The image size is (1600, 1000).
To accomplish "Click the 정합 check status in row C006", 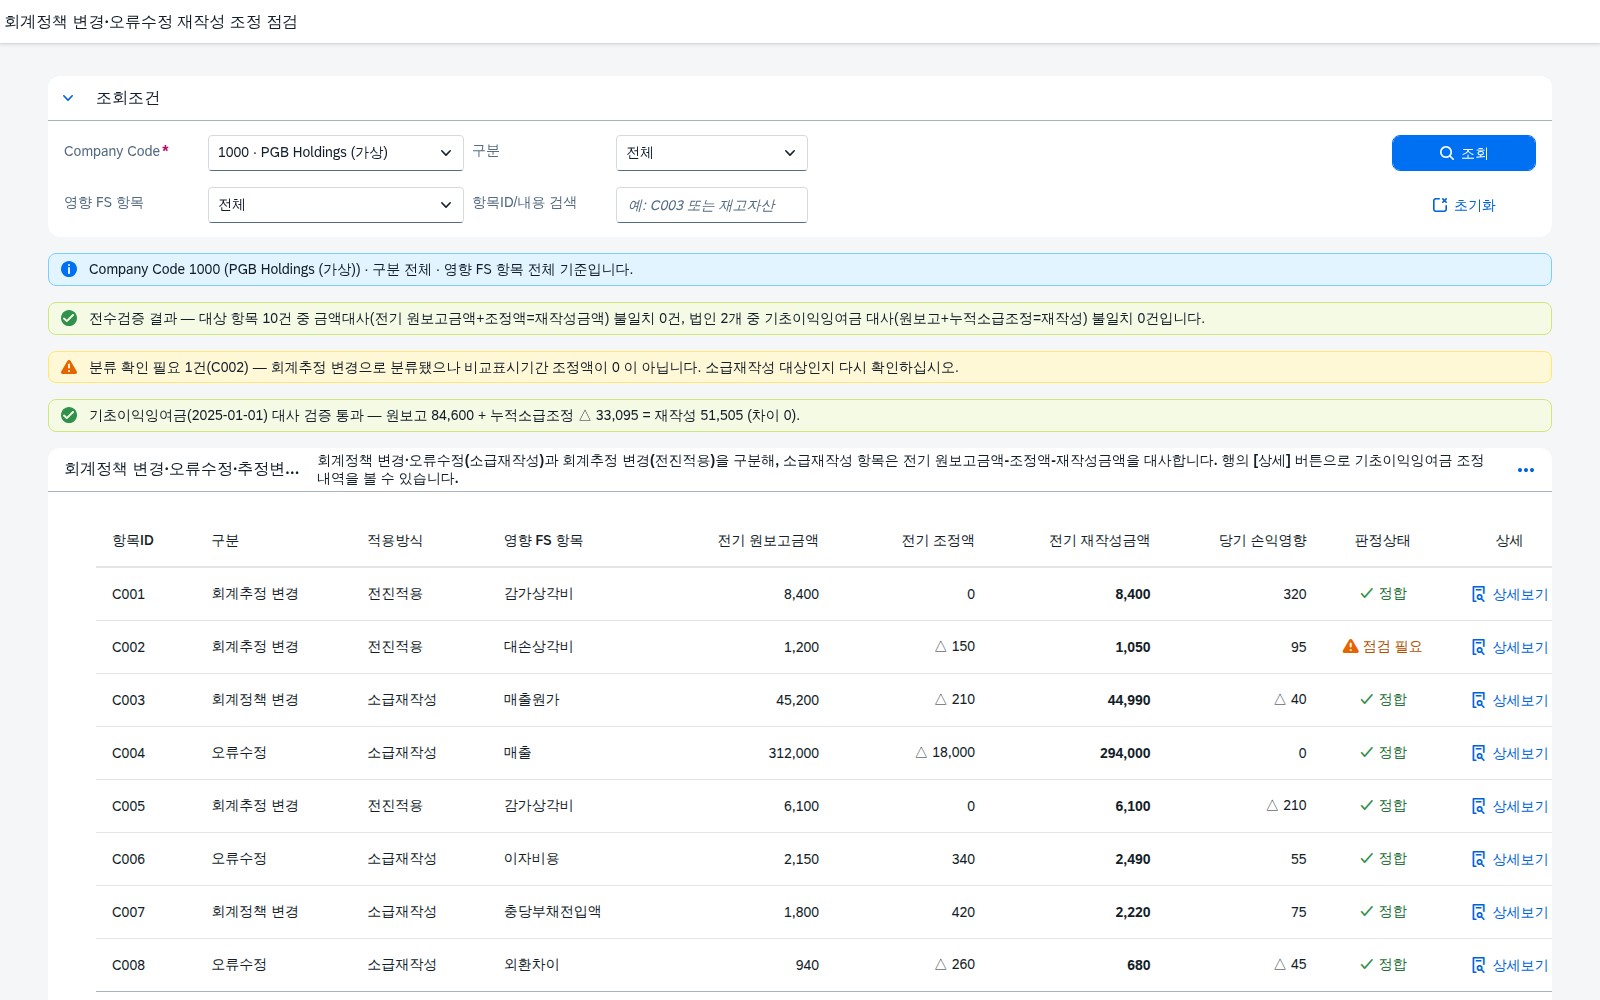I will tap(1383, 859).
